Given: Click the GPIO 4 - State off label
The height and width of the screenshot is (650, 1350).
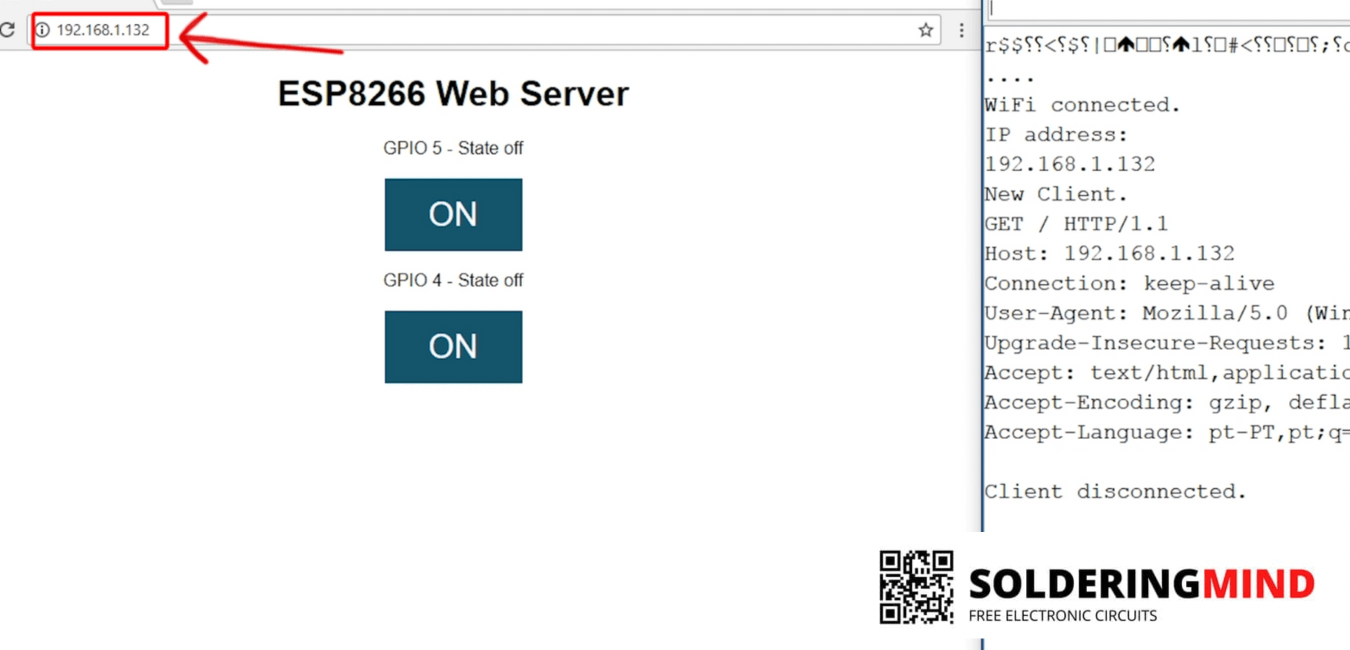Looking at the screenshot, I should coord(453,280).
